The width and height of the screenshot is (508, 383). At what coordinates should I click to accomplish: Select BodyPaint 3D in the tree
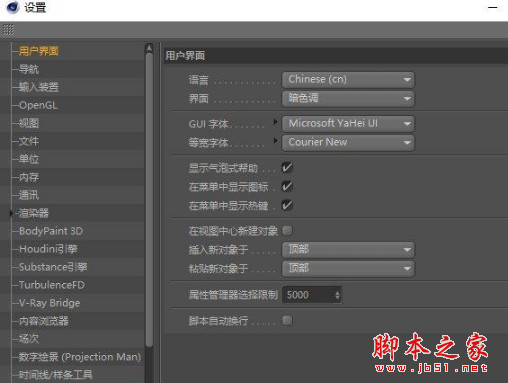click(51, 231)
